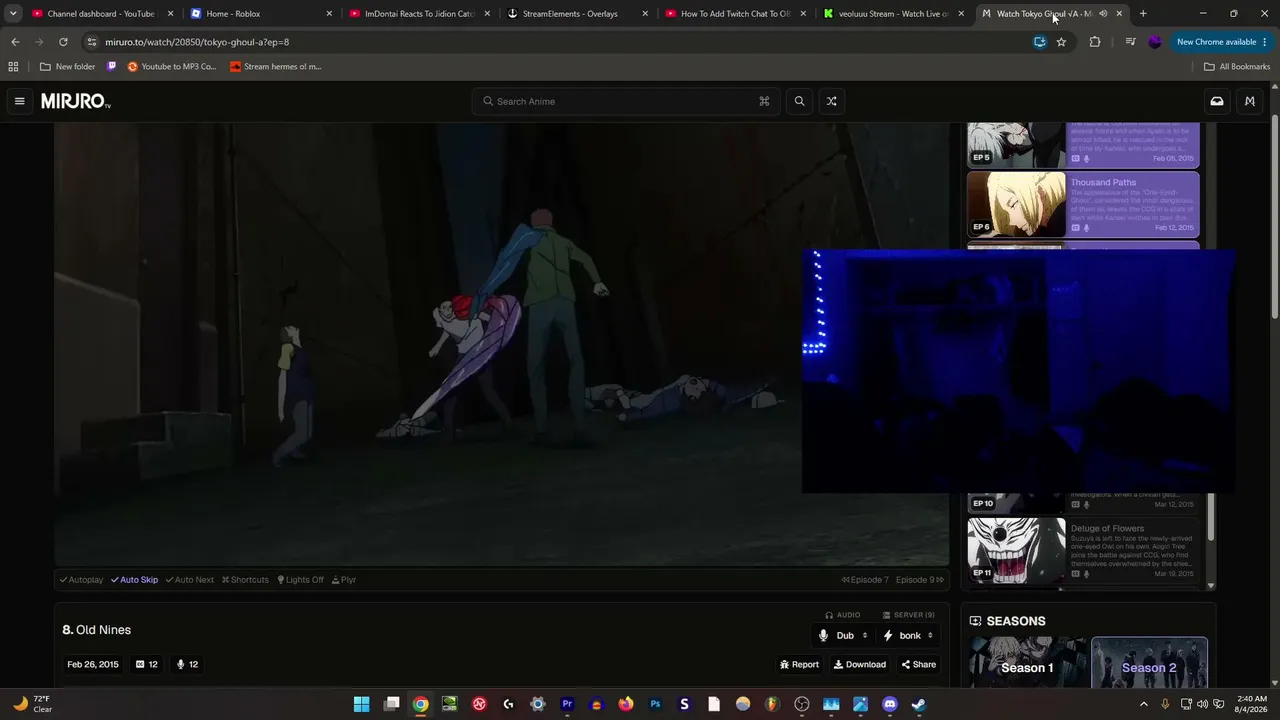Click the Report button
Screen dimensions: 1280x720
[799, 664]
